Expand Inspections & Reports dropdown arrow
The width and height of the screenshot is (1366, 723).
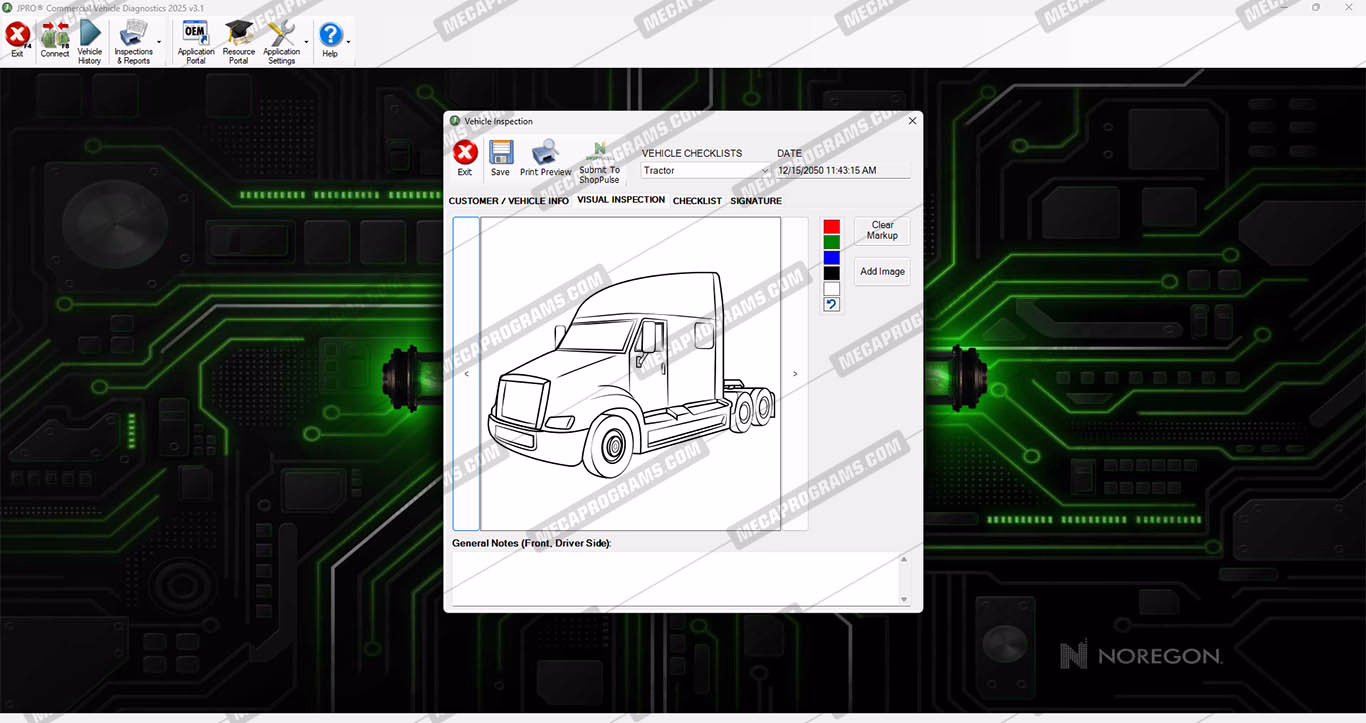[x=159, y=43]
